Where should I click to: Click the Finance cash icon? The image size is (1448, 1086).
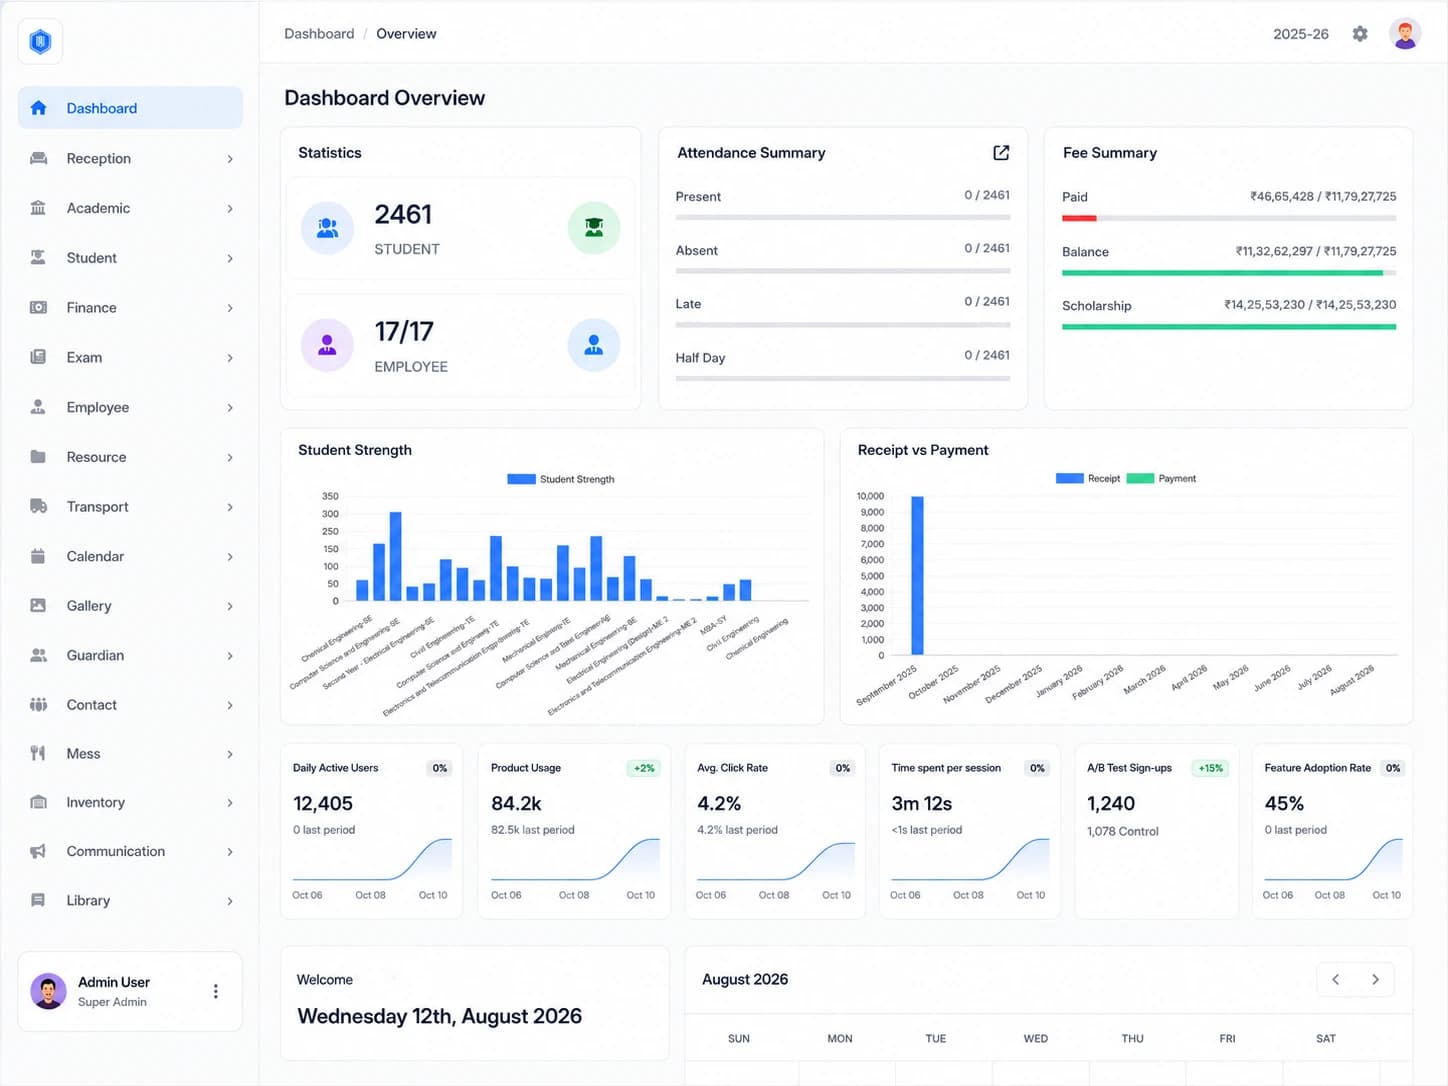38,307
